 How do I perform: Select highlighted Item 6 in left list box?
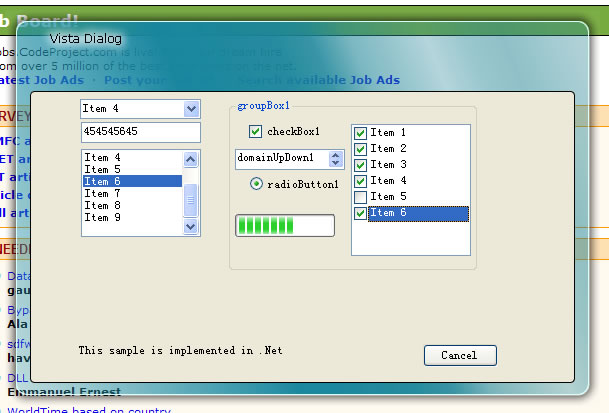coord(132,181)
